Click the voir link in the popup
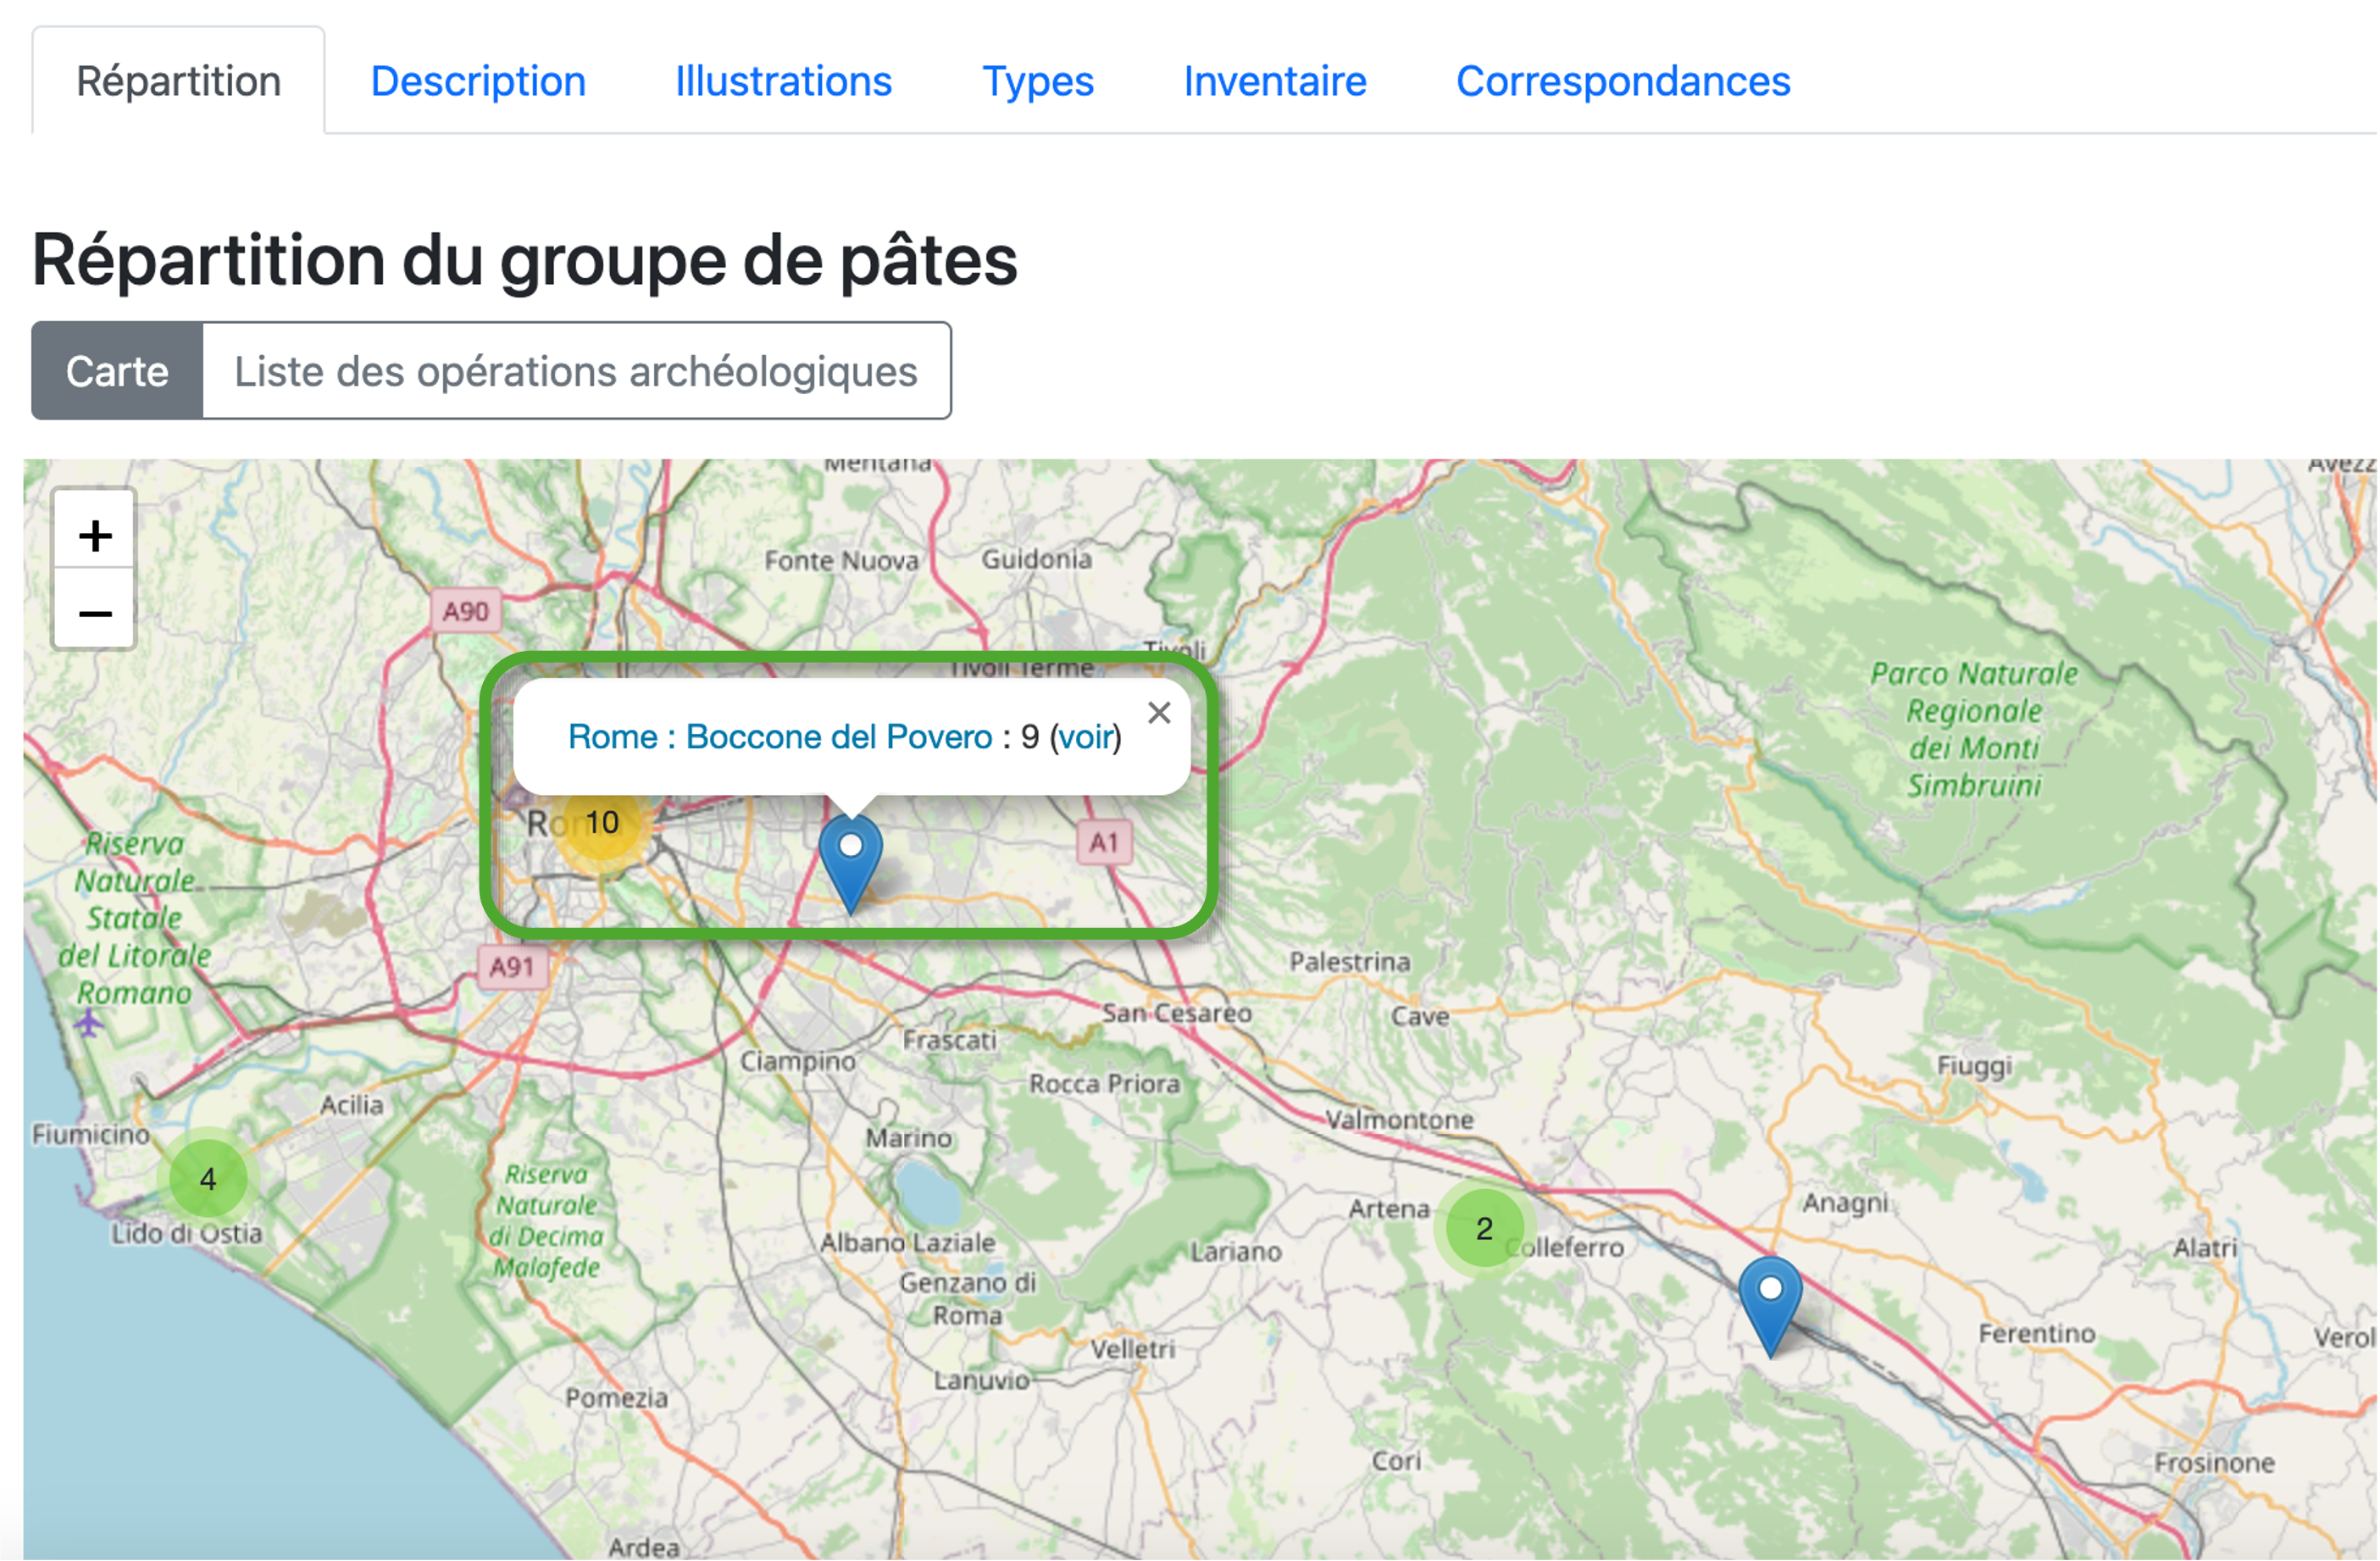The image size is (2380, 1561). 1086,737
